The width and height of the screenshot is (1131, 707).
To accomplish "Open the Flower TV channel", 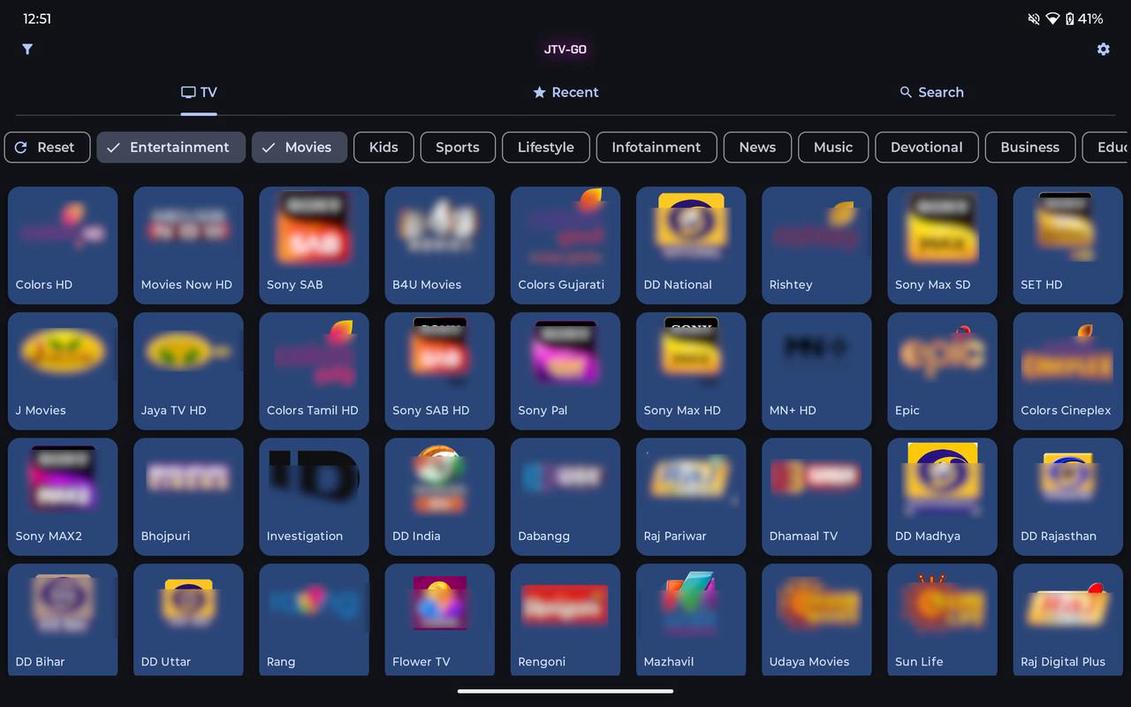I will coord(439,620).
